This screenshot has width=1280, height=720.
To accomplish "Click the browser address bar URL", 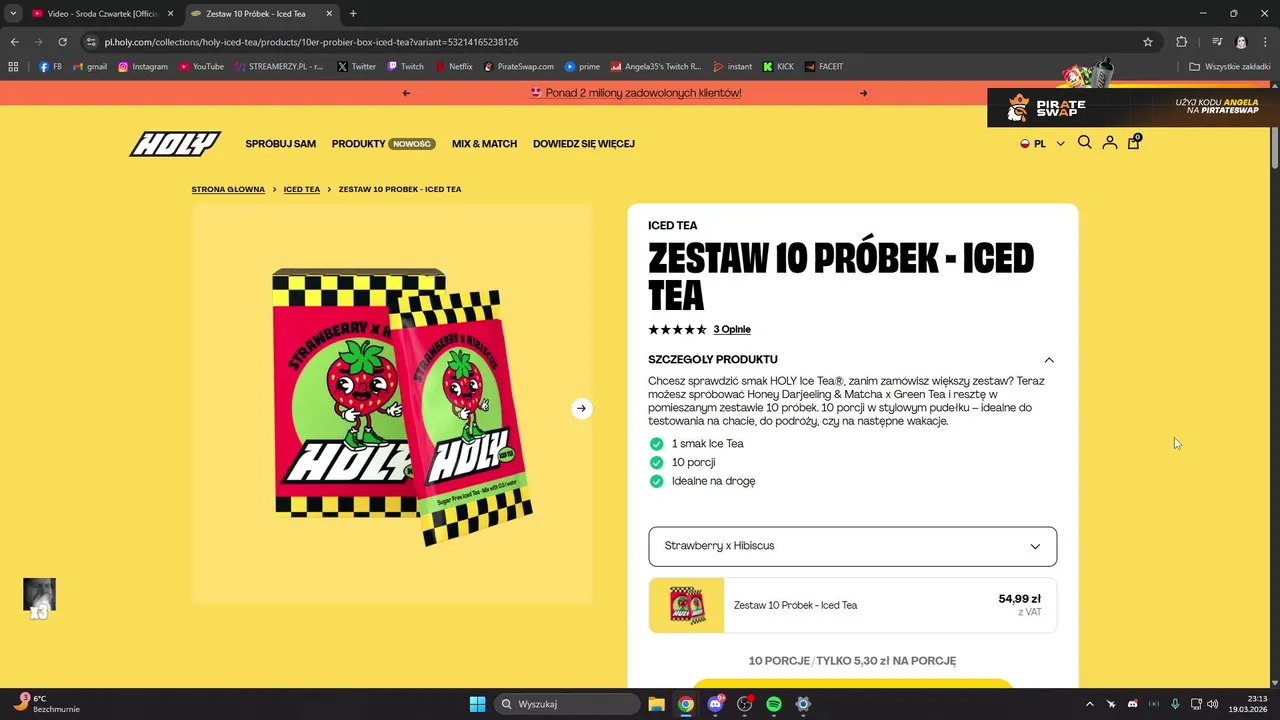I will click(x=311, y=42).
